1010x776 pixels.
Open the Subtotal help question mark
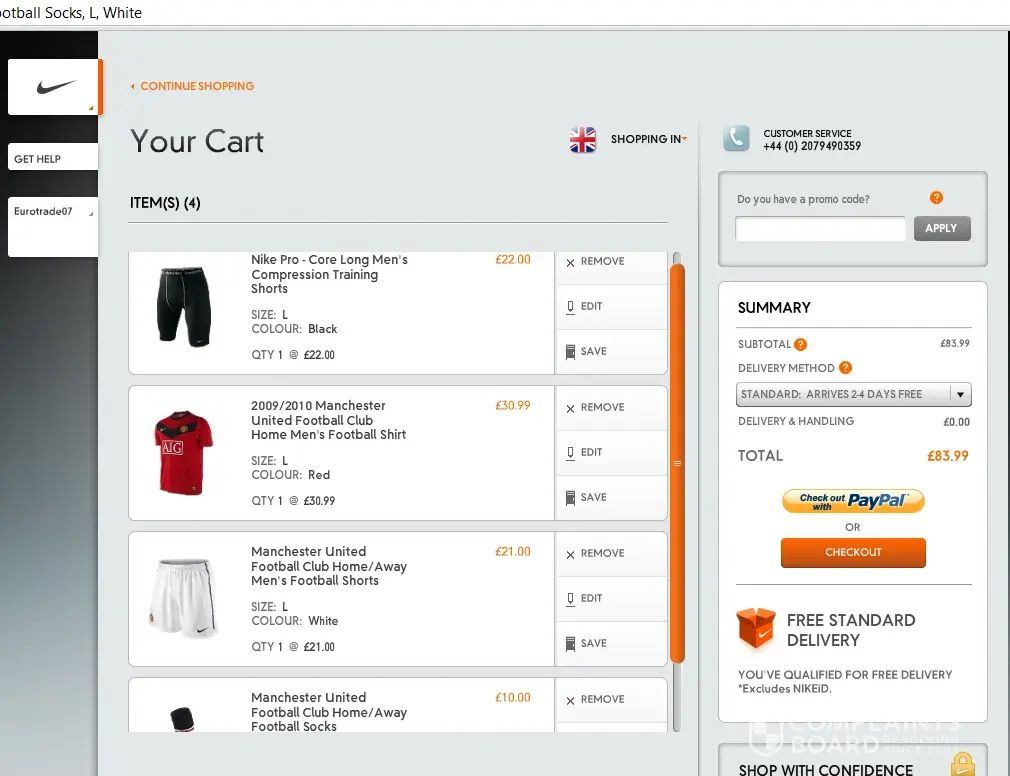pos(800,345)
